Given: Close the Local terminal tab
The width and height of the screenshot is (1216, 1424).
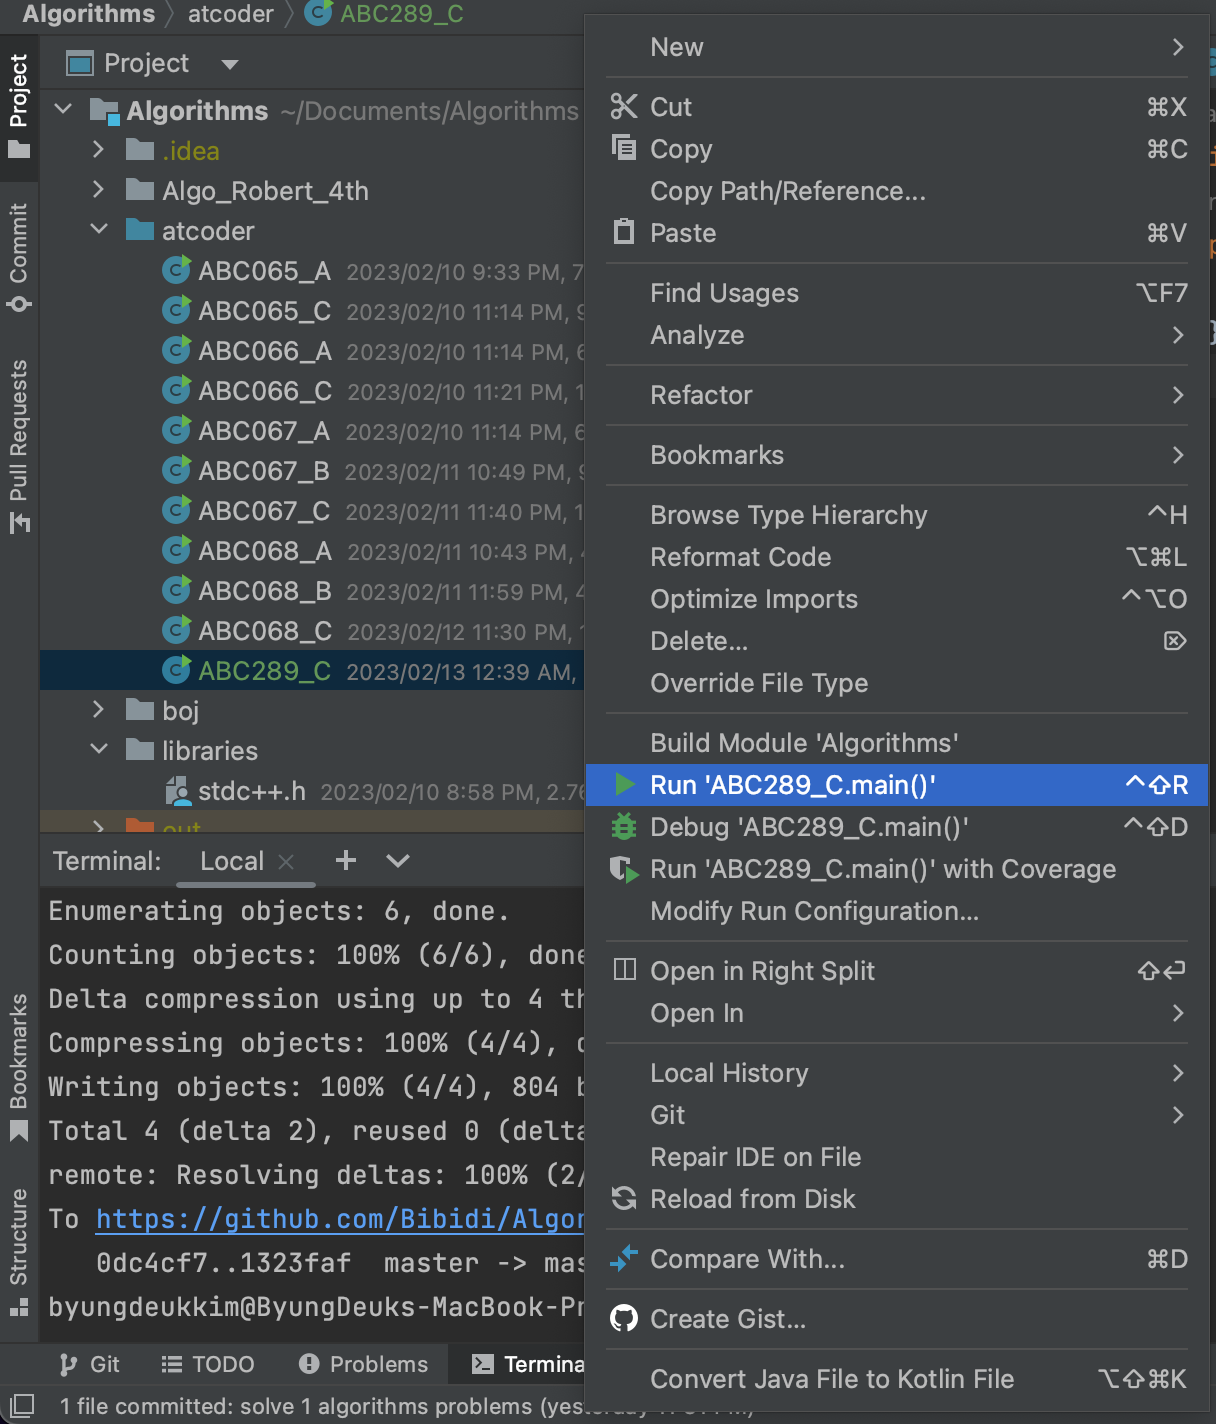Looking at the screenshot, I should [x=286, y=861].
